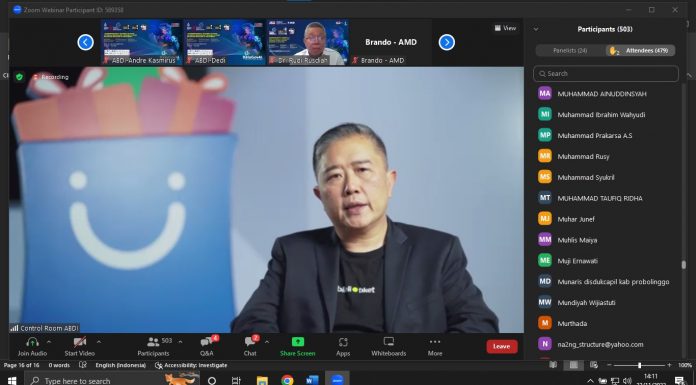
Task: Switch Word to Print Layout view
Action: 573,365
